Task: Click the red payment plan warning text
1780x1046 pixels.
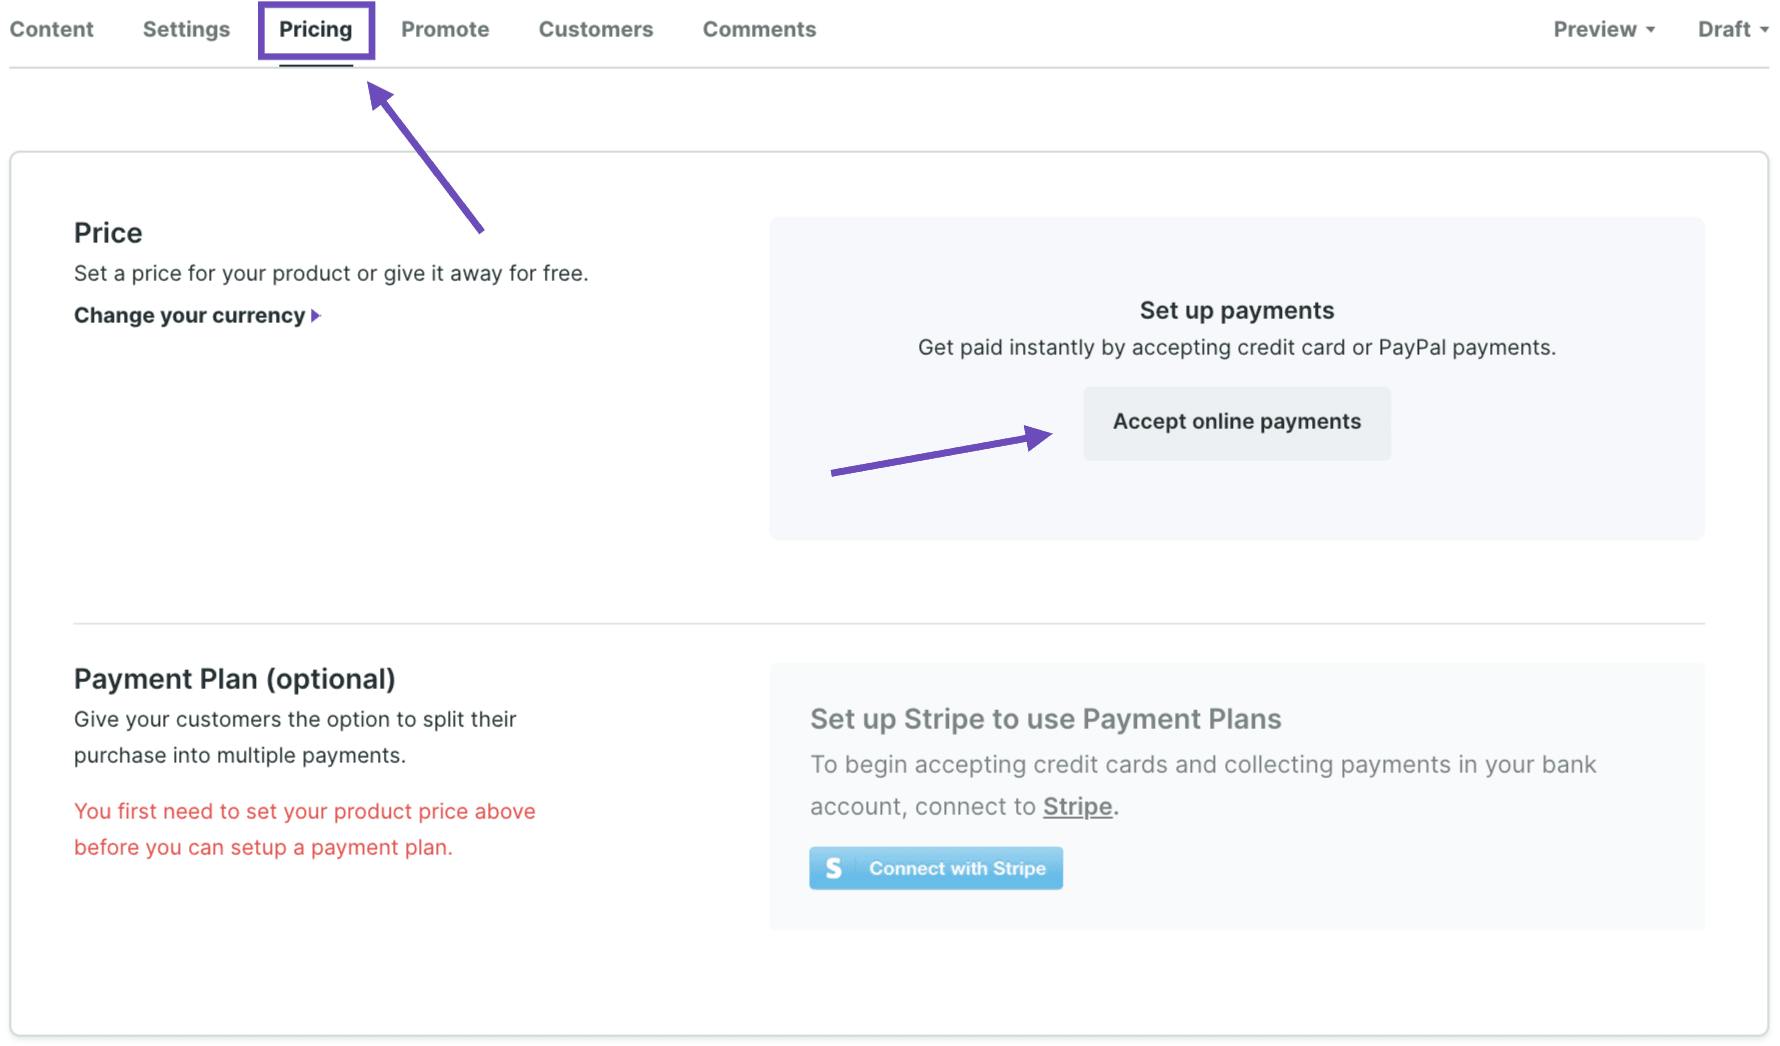Action: click(x=305, y=829)
